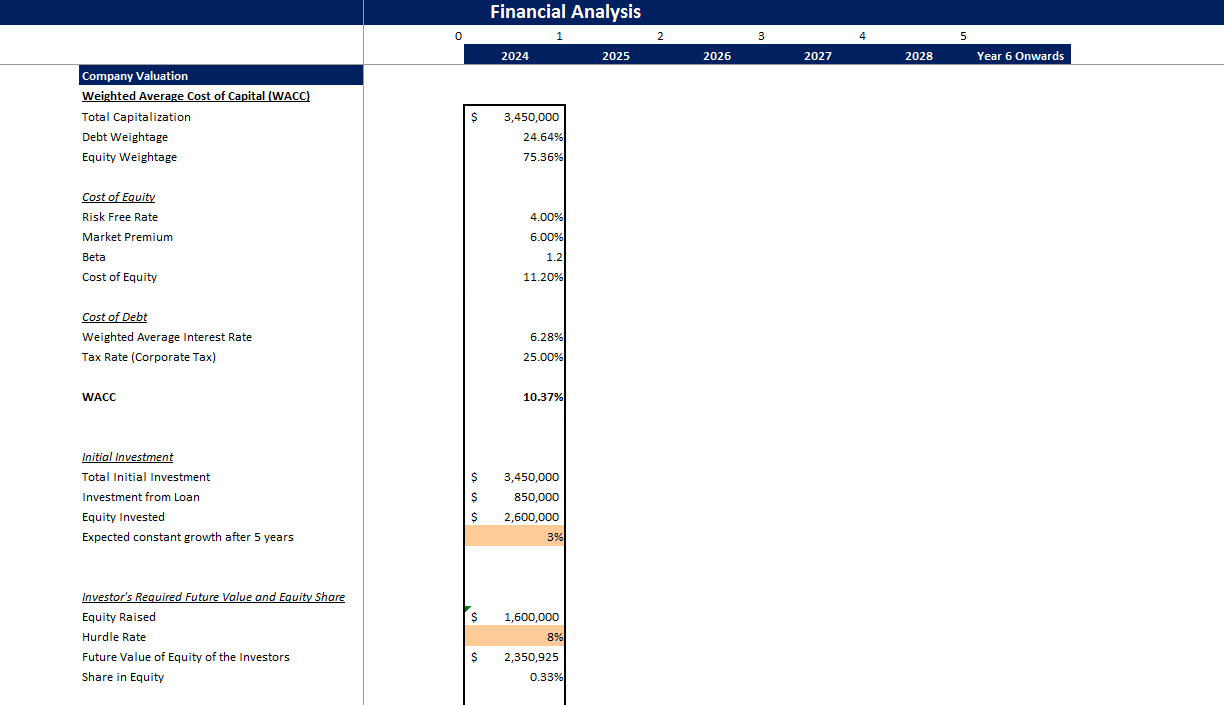Click the Year 6 Onwards header
This screenshot has height=705, width=1224.
(1019, 56)
